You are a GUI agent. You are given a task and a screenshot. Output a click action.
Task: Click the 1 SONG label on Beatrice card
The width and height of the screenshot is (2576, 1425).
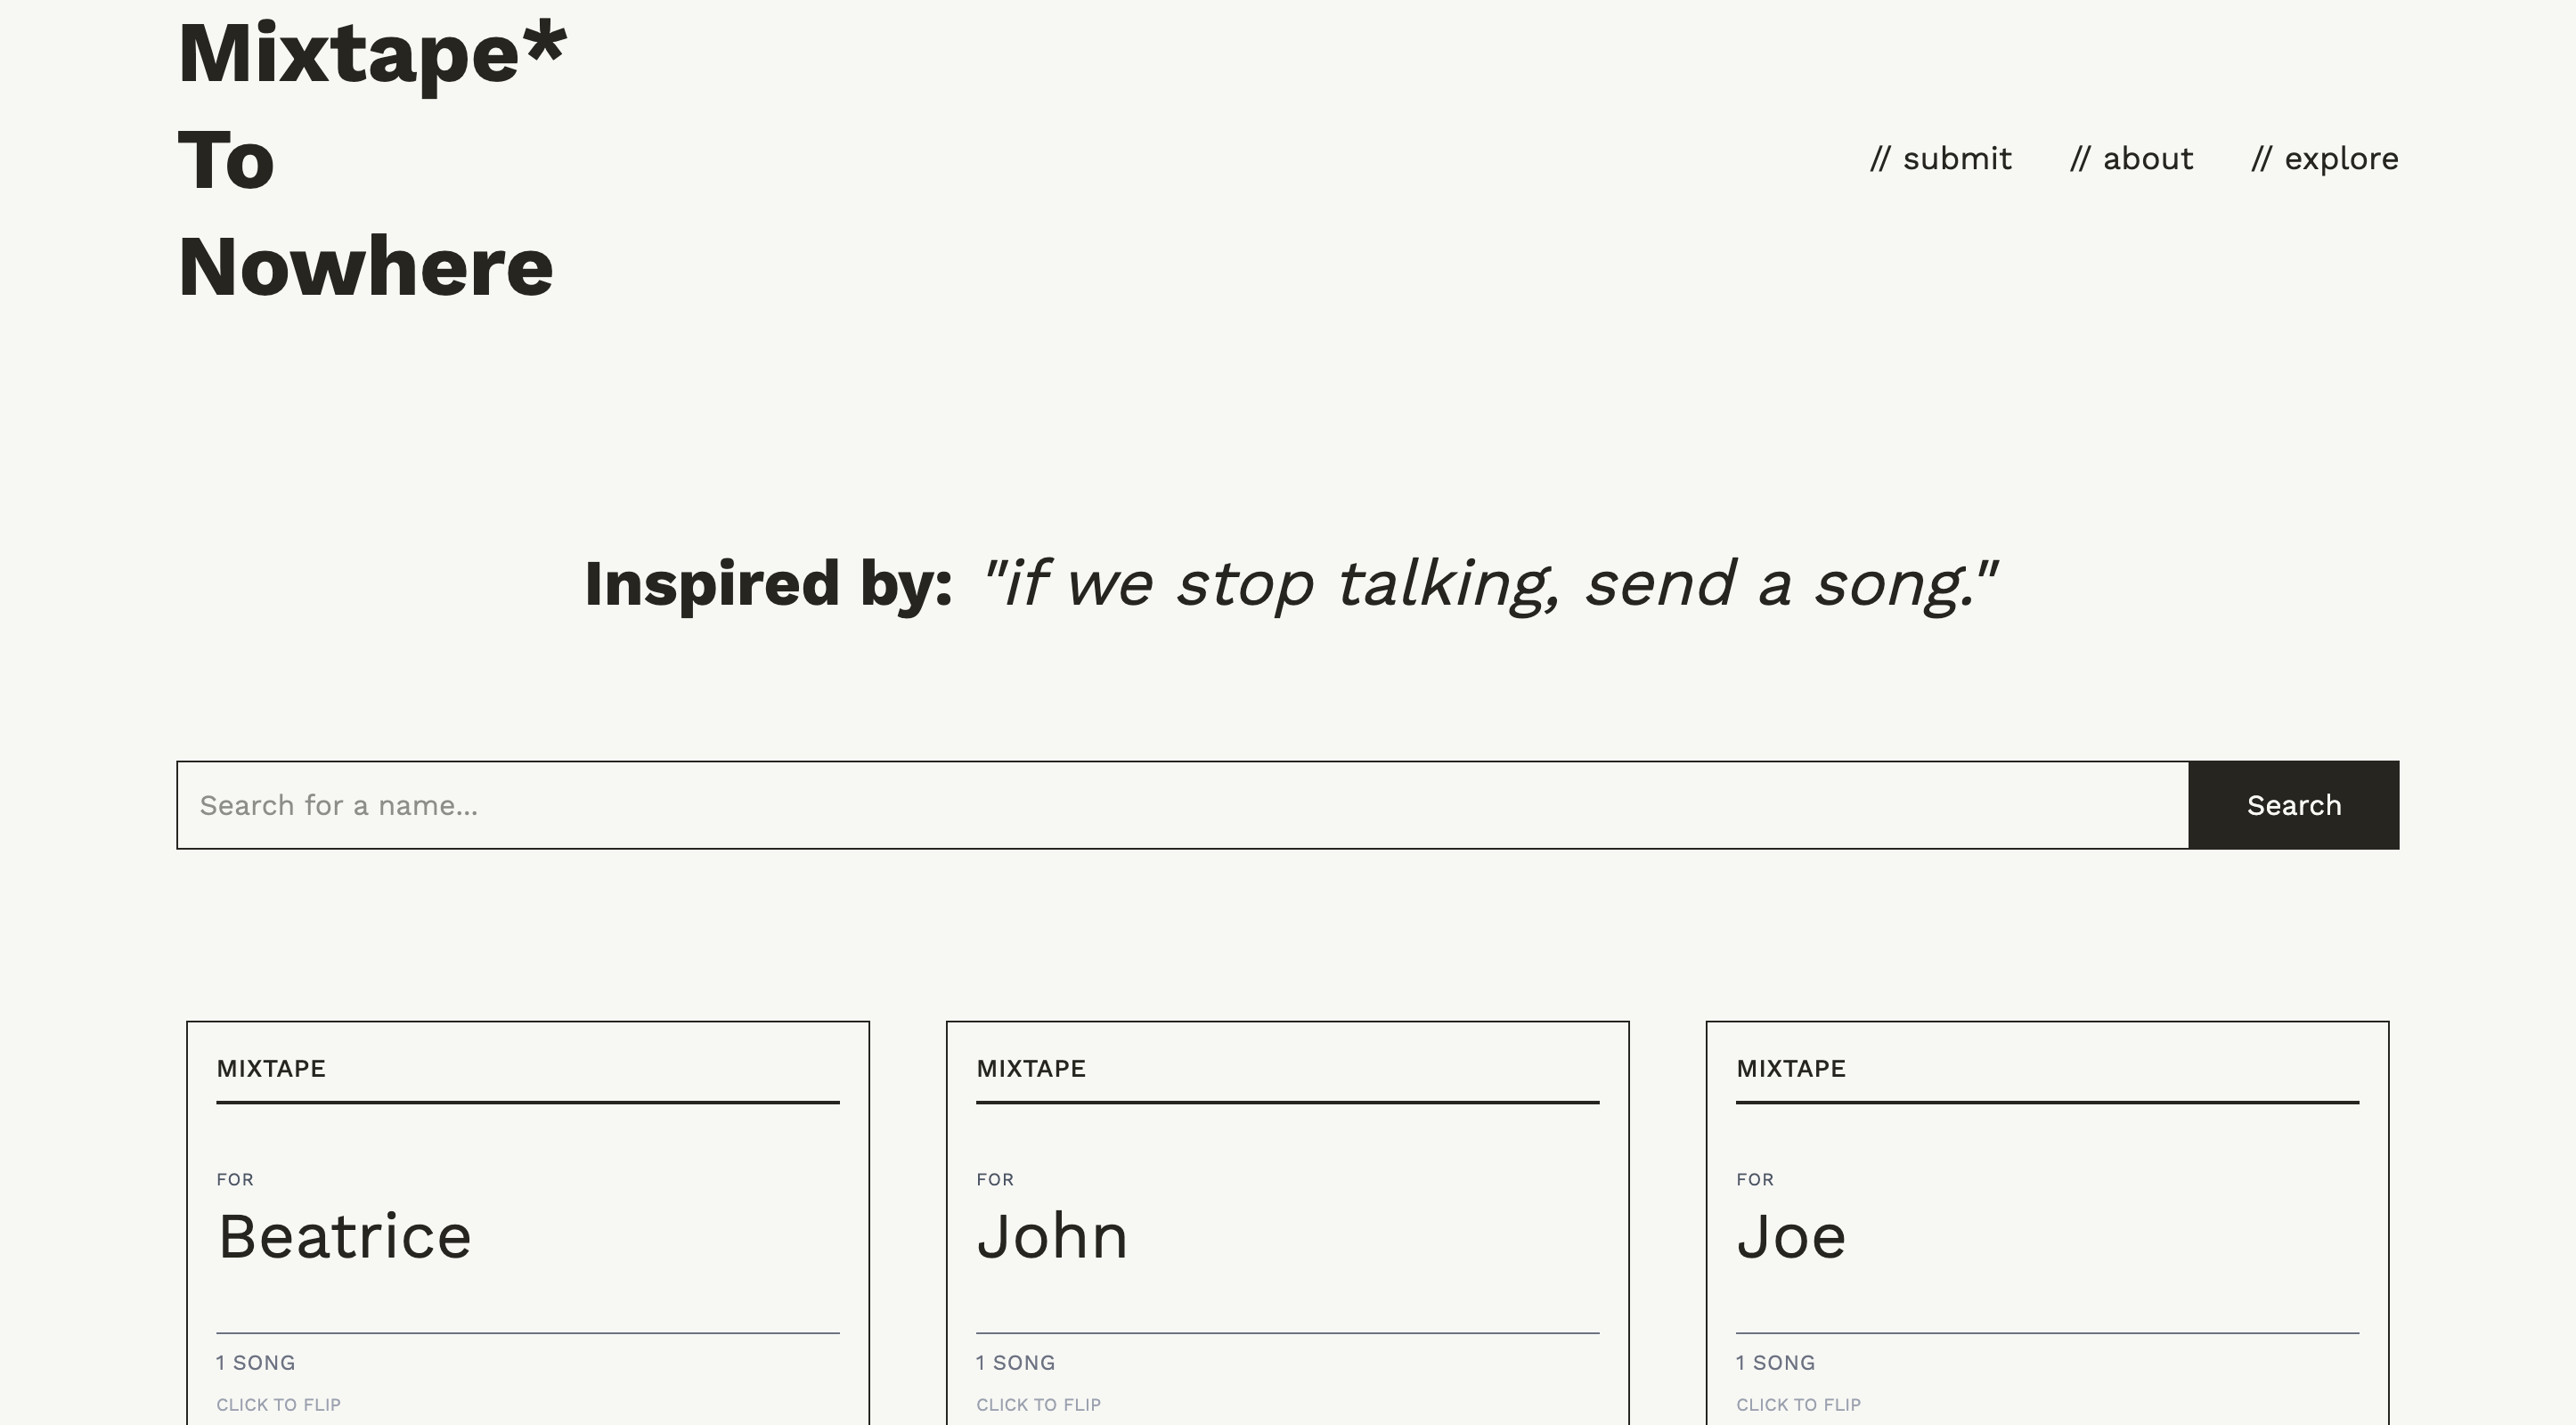click(254, 1362)
